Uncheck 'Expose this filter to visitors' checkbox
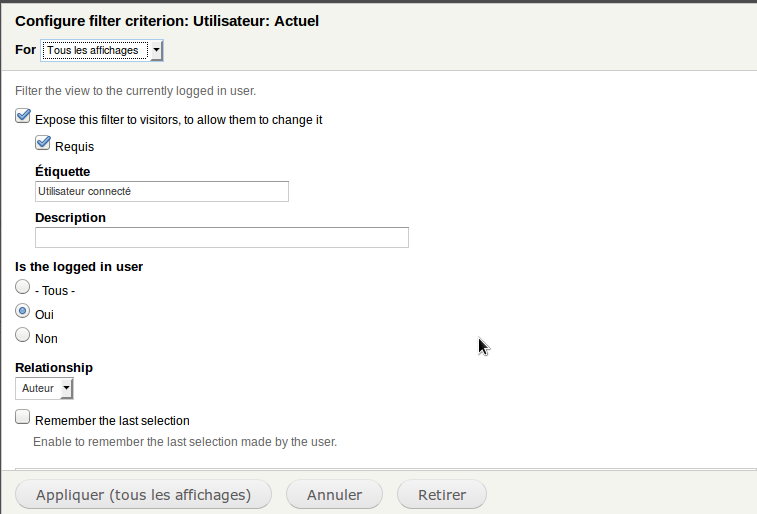The height and width of the screenshot is (514, 757). pos(23,116)
